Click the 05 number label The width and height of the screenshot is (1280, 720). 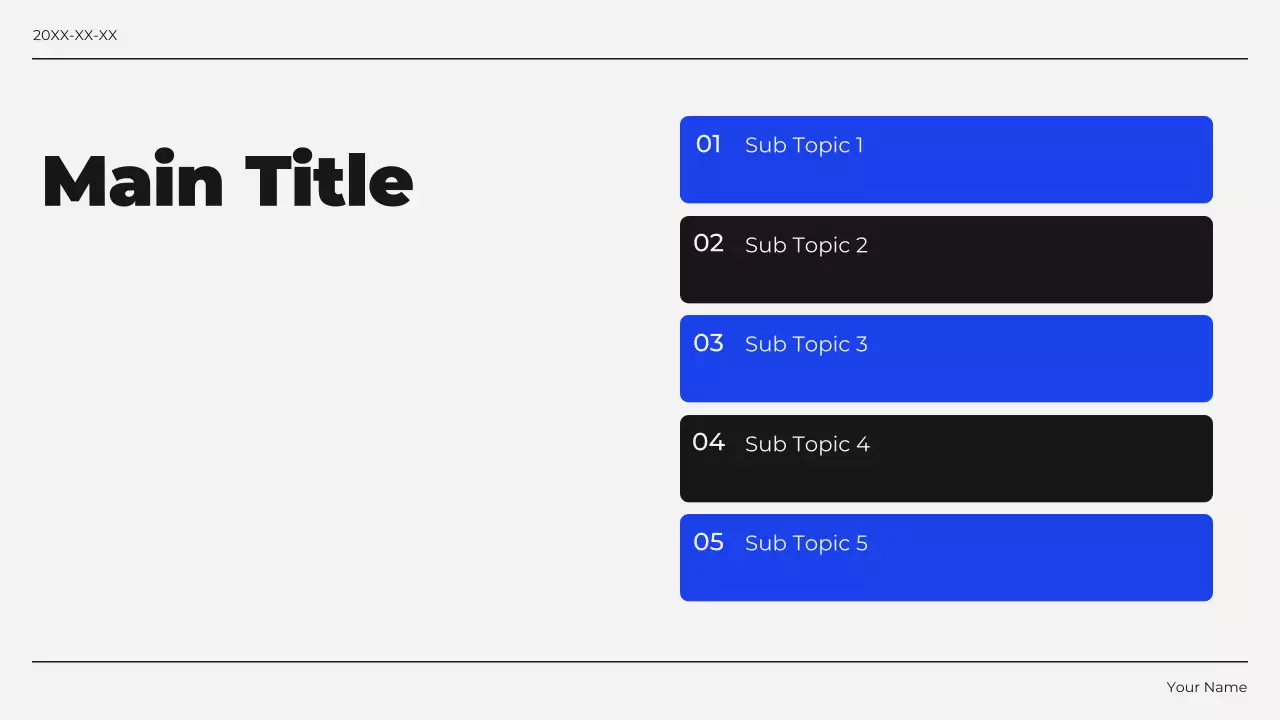click(708, 542)
